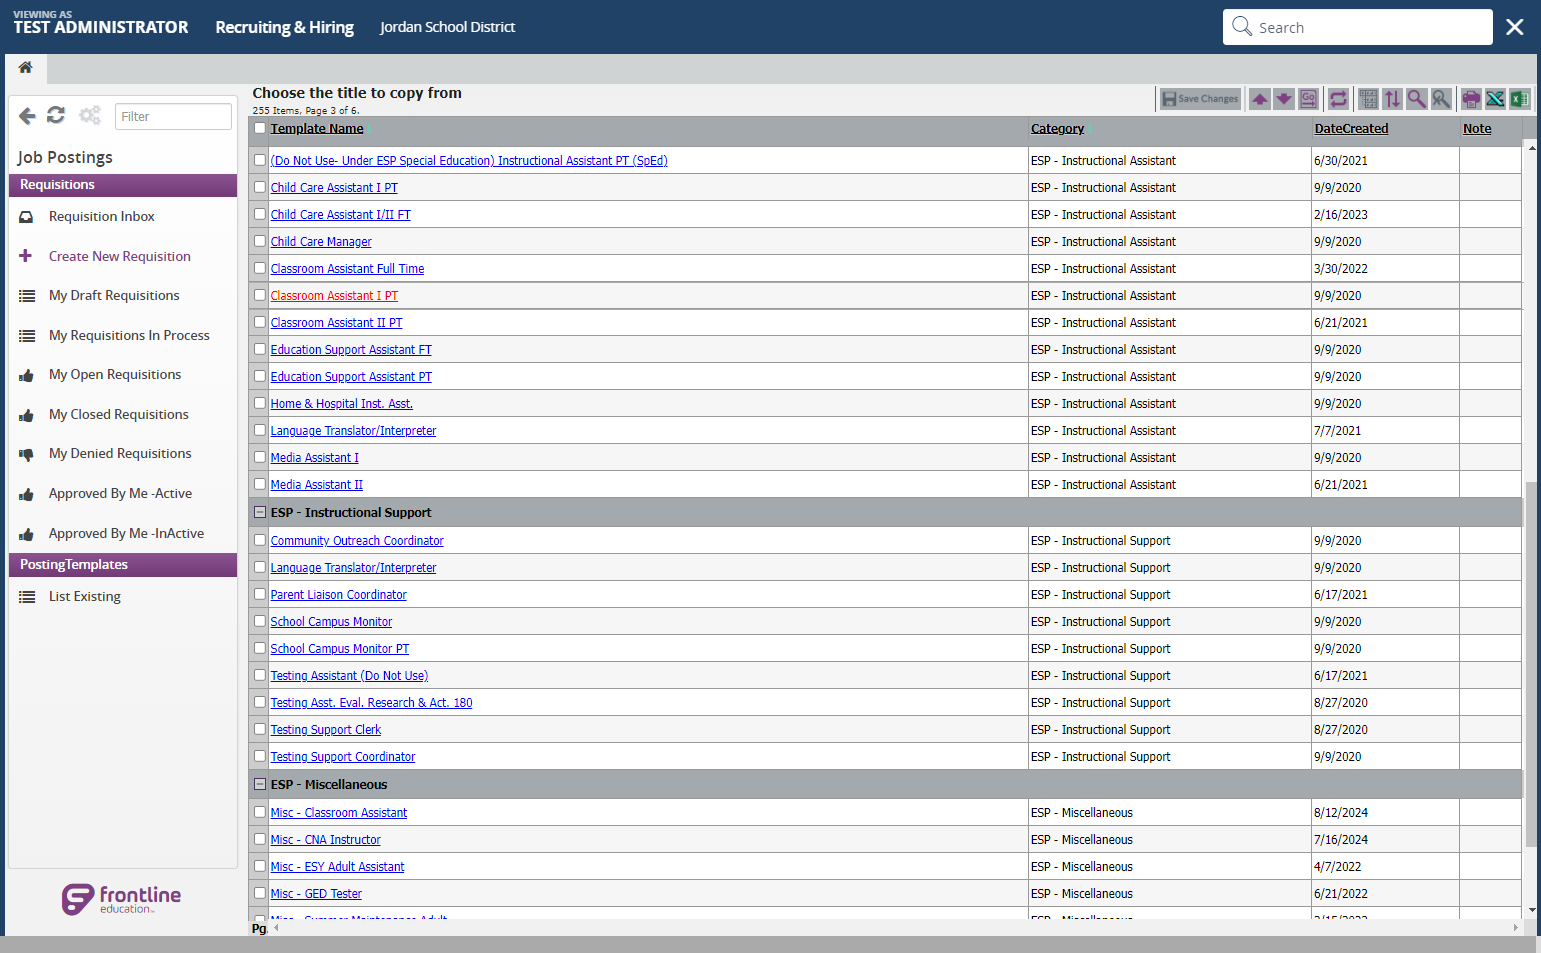
Task: Export using the teal X icon
Action: pyautogui.click(x=1495, y=99)
